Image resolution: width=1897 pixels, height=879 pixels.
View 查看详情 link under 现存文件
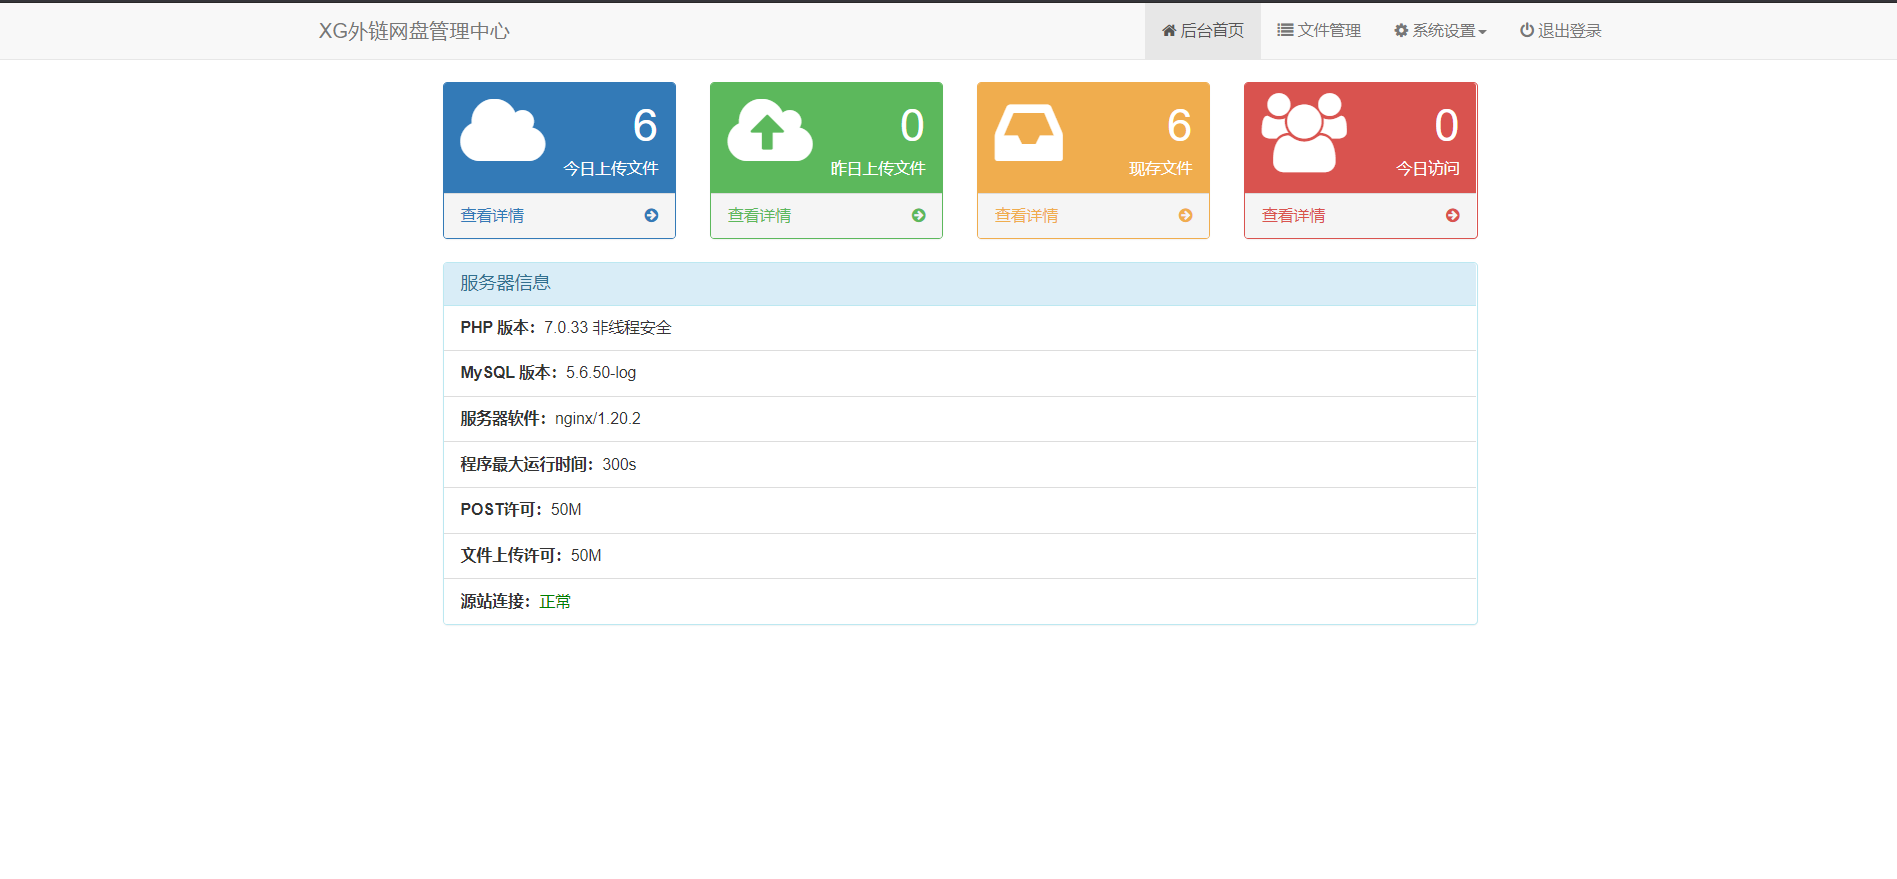pyautogui.click(x=1026, y=215)
